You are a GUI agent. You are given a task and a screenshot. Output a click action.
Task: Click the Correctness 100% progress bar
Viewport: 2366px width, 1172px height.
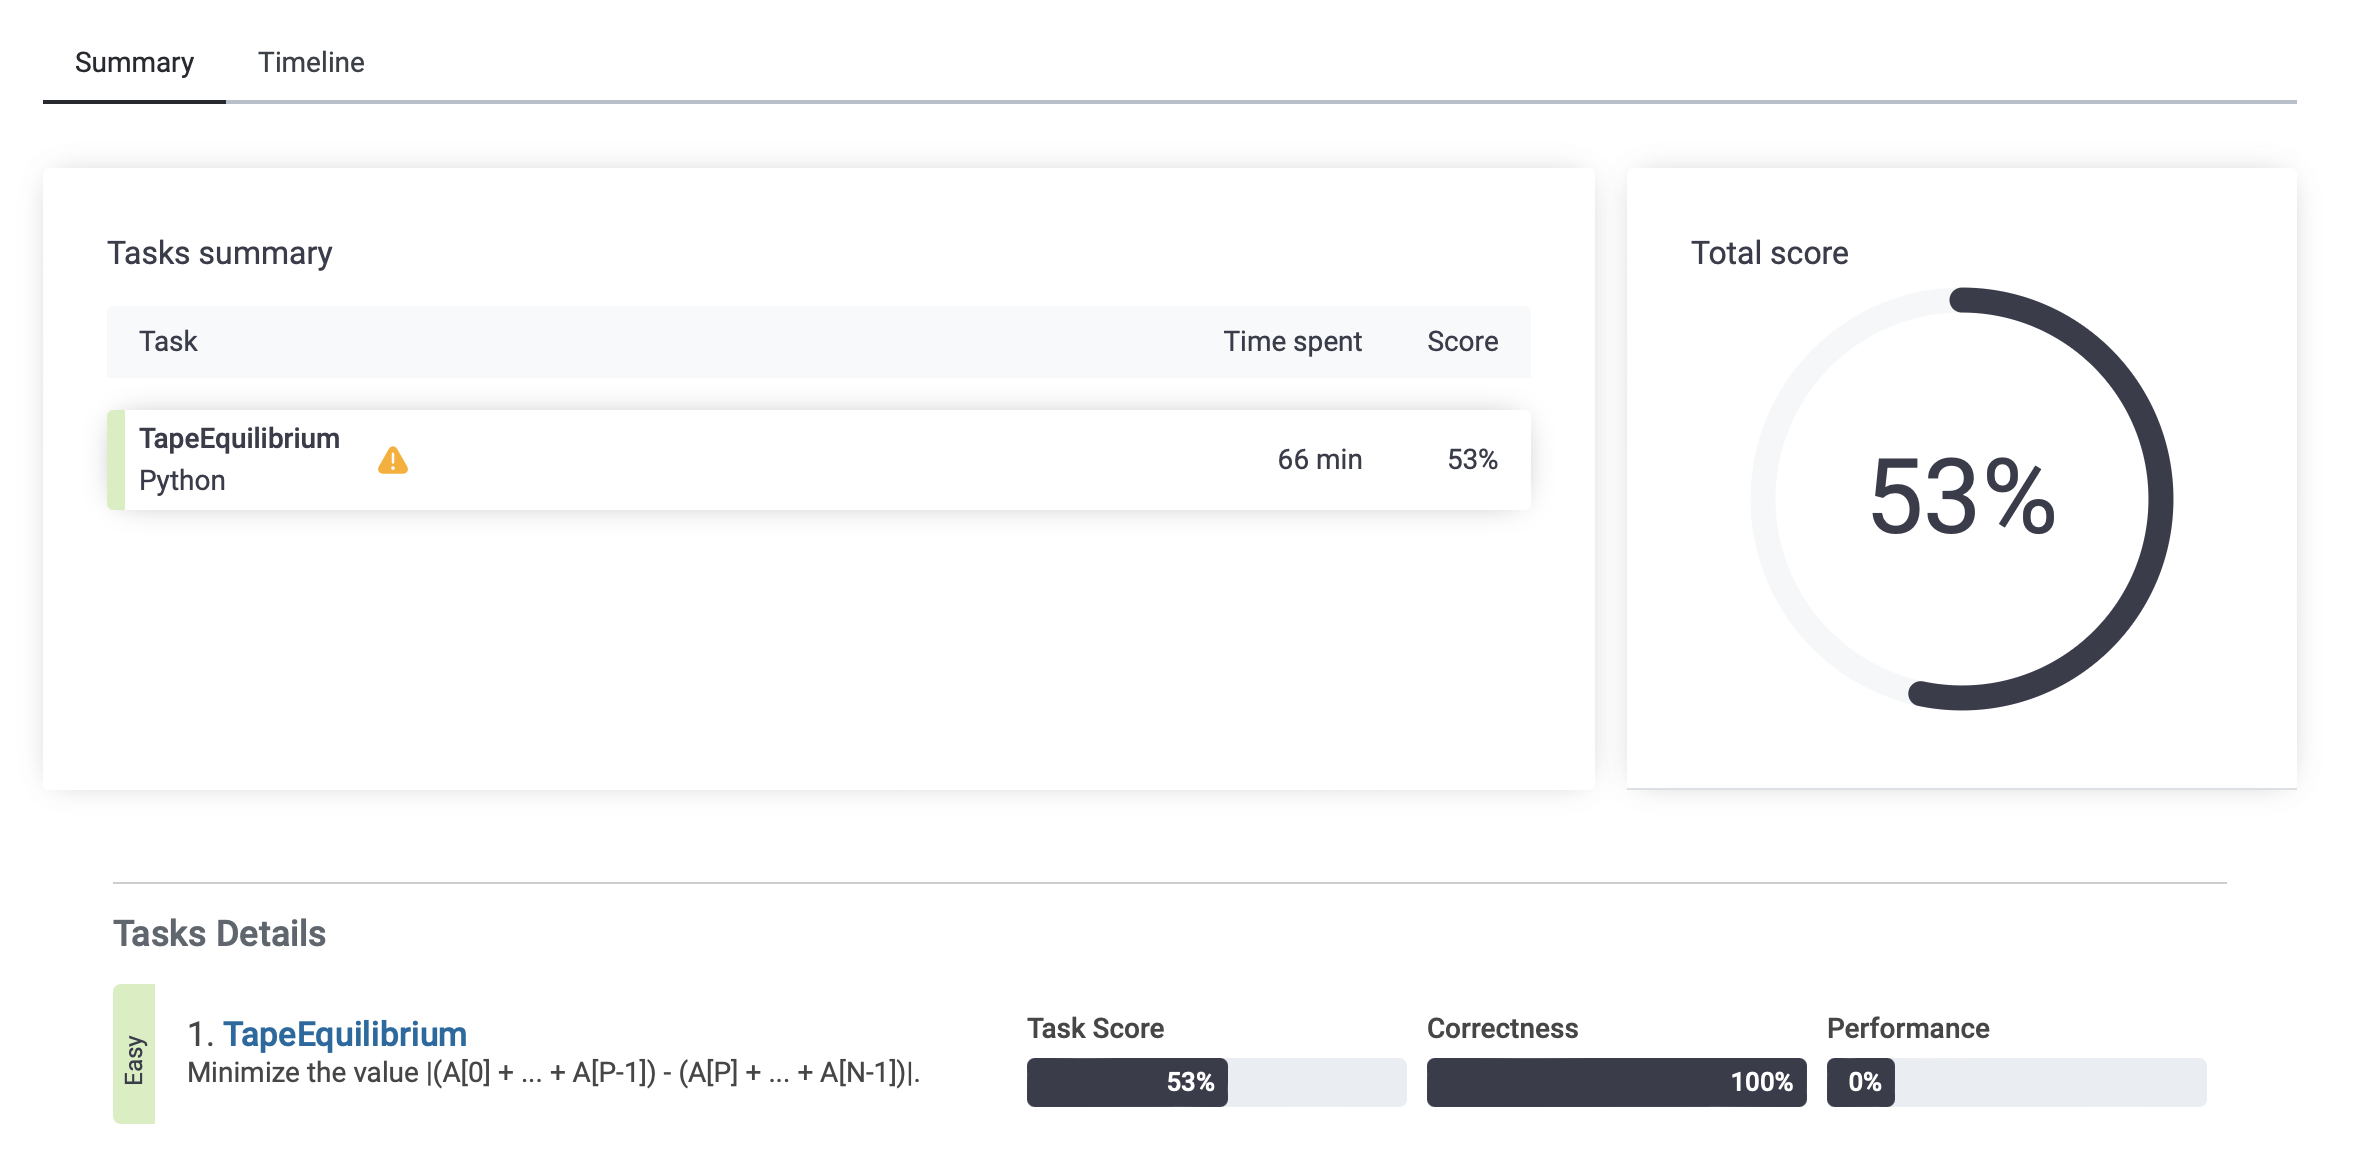[x=1615, y=1082]
